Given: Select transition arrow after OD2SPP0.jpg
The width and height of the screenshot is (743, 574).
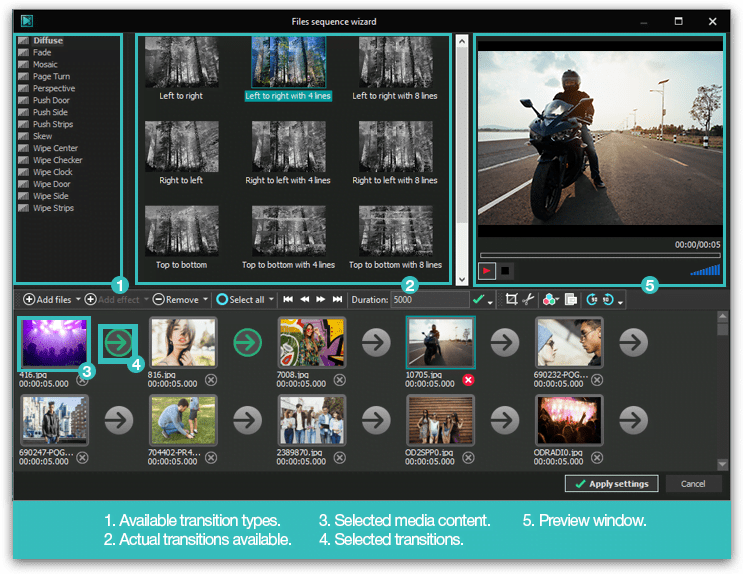Looking at the screenshot, I should [x=505, y=420].
